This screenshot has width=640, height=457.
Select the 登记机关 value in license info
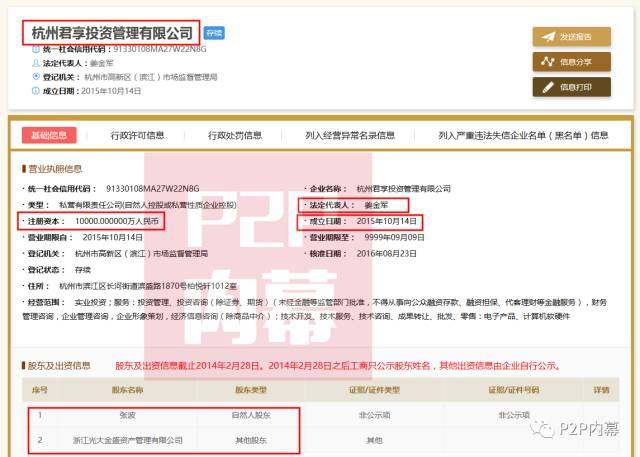(x=141, y=254)
